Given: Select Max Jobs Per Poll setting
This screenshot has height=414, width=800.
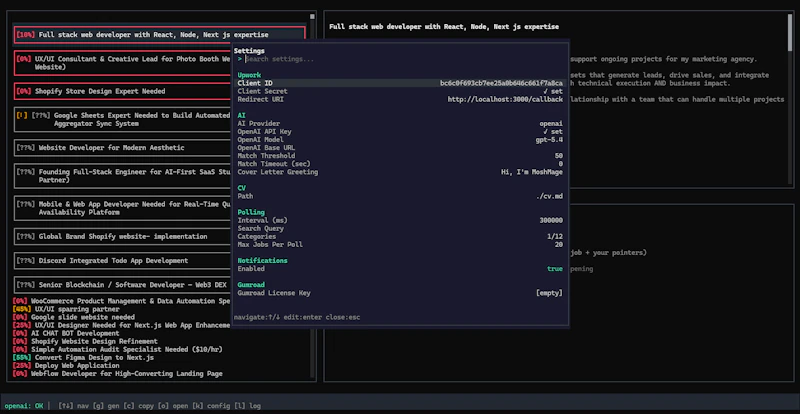Looking at the screenshot, I should tap(400, 245).
